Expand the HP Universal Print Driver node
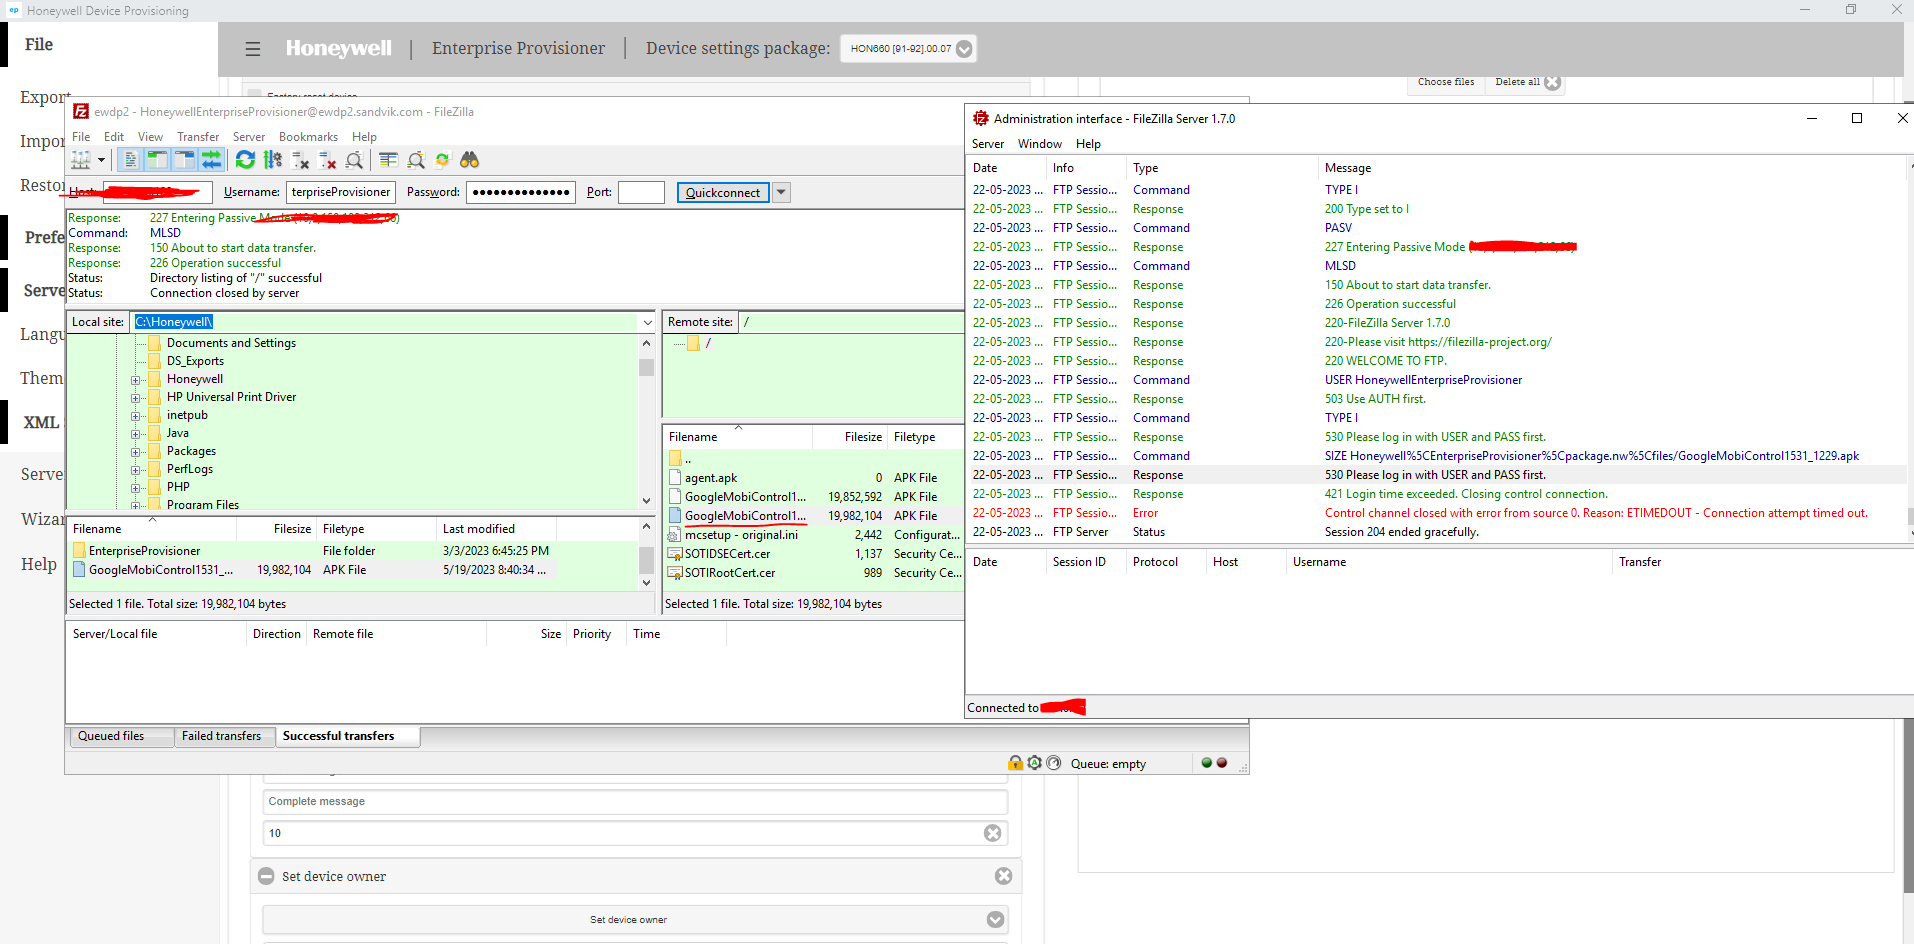The height and width of the screenshot is (944, 1914). click(x=135, y=398)
